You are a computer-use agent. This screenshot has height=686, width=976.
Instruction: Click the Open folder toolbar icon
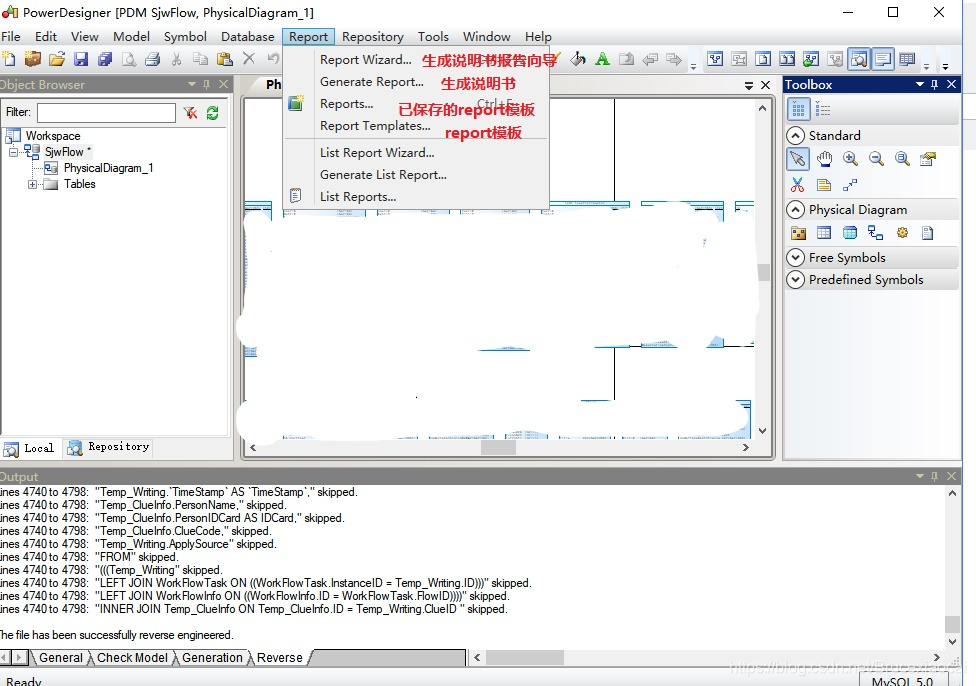(57, 59)
